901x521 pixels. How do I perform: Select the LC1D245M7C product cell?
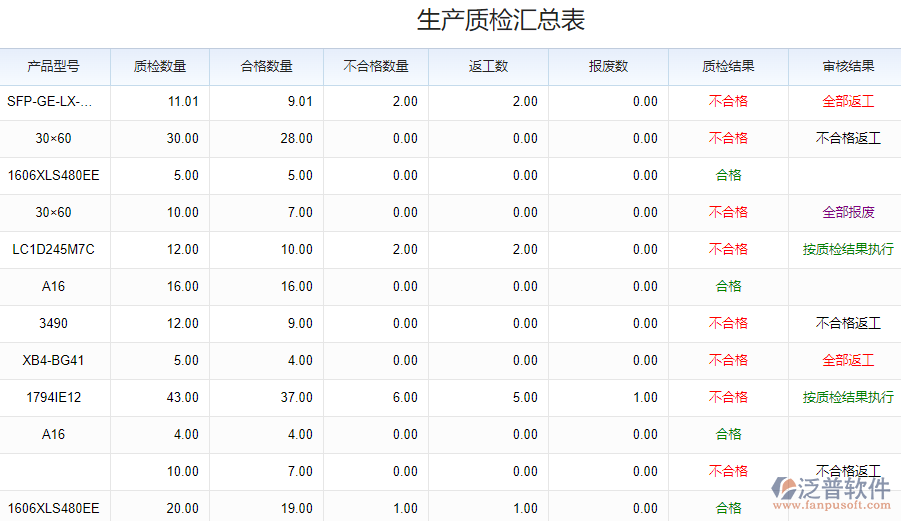point(53,249)
